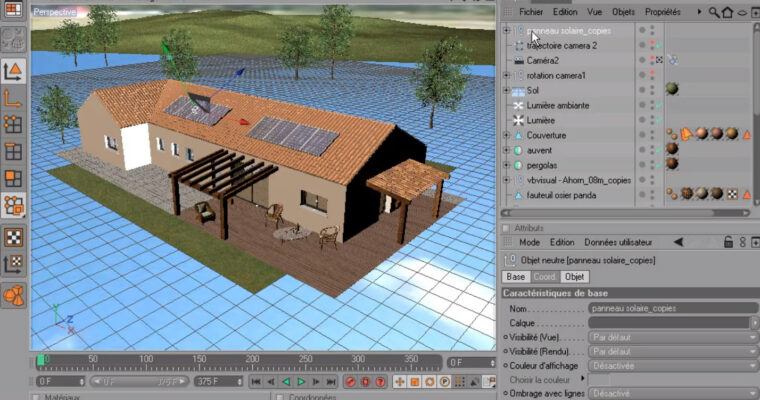Toggle visibility dot for Caméra2
This screenshot has width=760, height=400.
point(642,60)
